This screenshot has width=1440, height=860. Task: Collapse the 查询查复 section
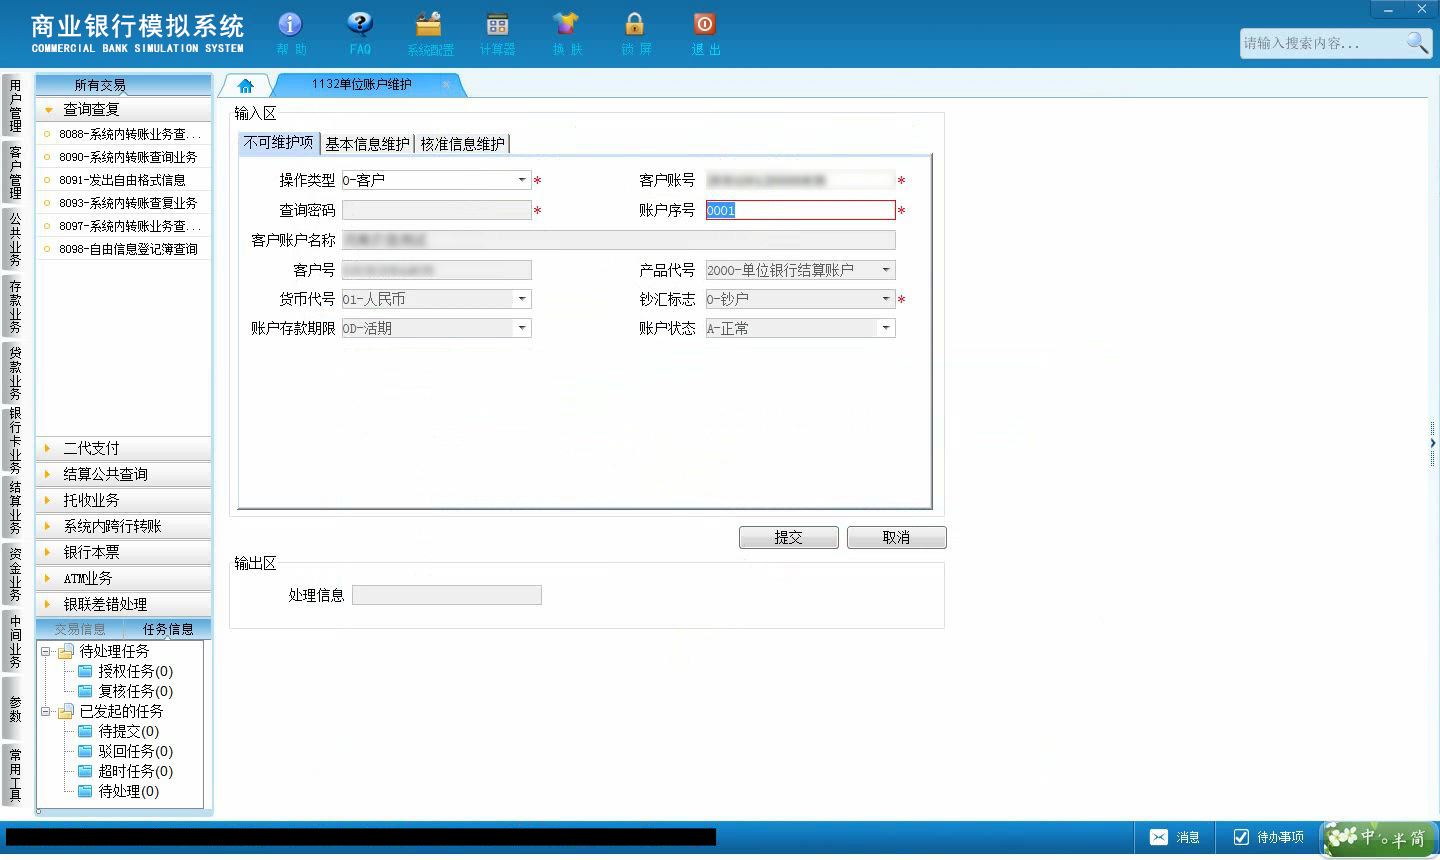[123, 109]
